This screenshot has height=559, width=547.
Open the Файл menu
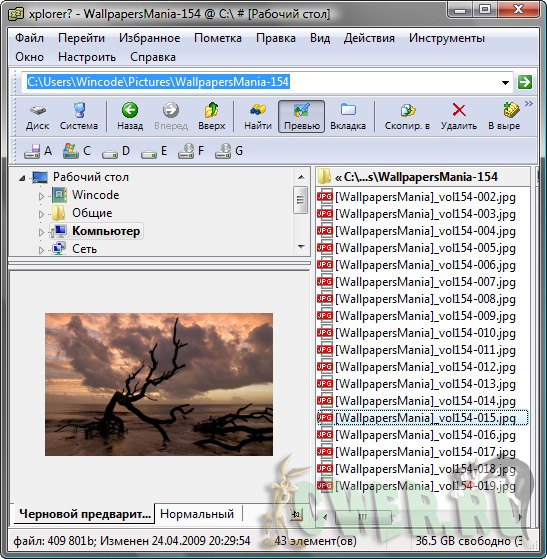coord(29,38)
